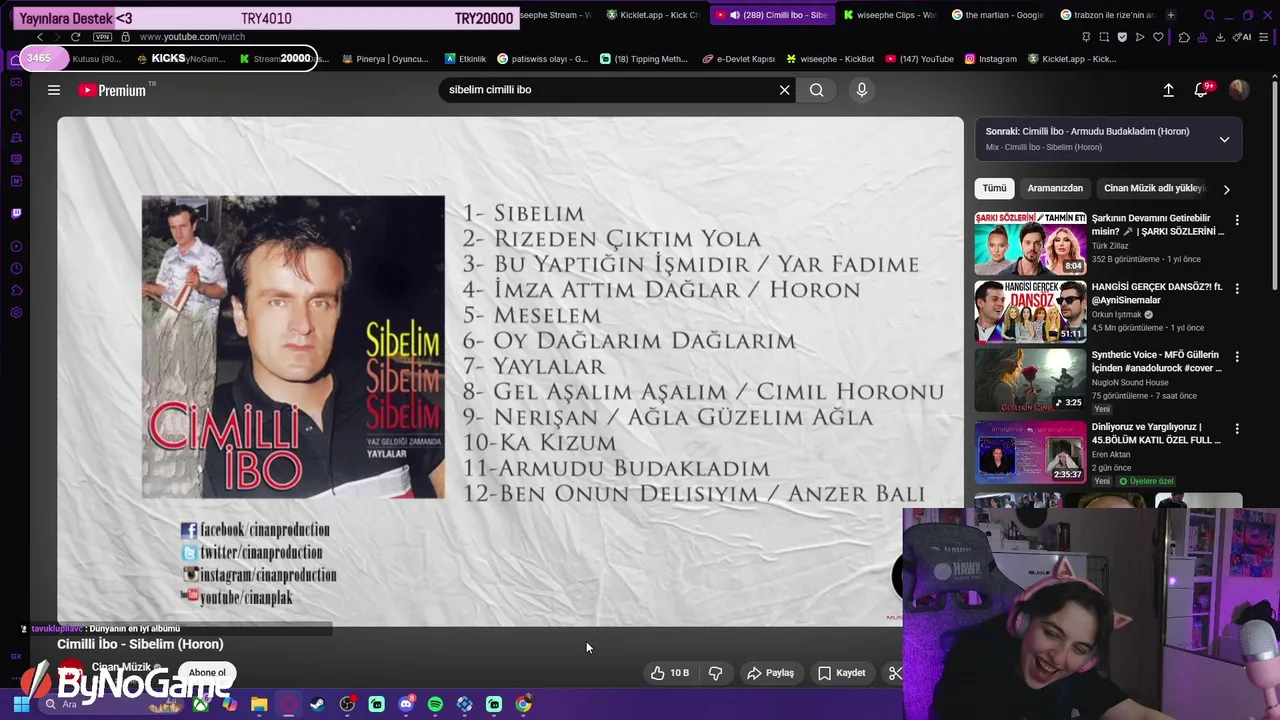Viewport: 1280px width, 720px height.
Task: Open the Etkinlik bookmark
Action: (x=465, y=59)
